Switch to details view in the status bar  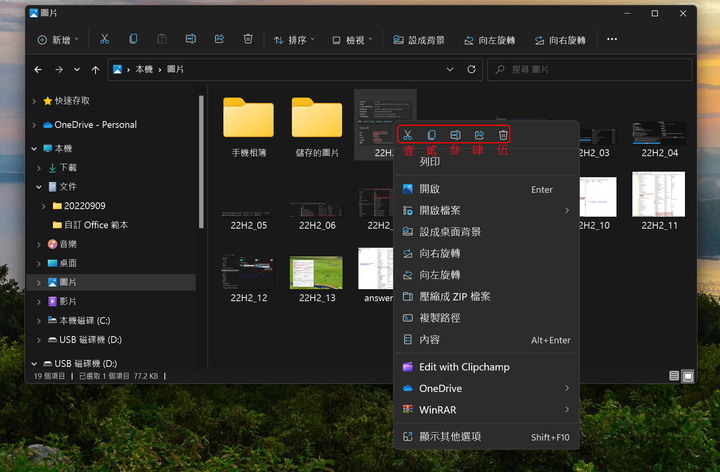[x=674, y=376]
